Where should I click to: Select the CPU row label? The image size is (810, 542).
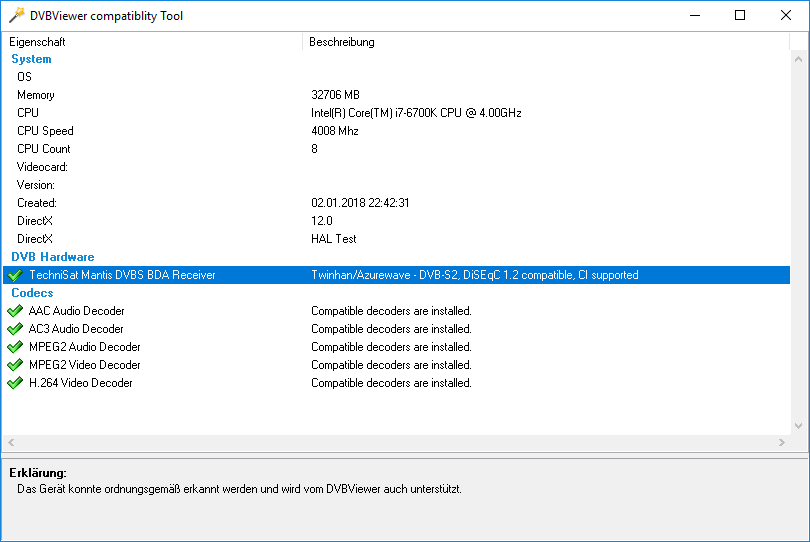[28, 113]
